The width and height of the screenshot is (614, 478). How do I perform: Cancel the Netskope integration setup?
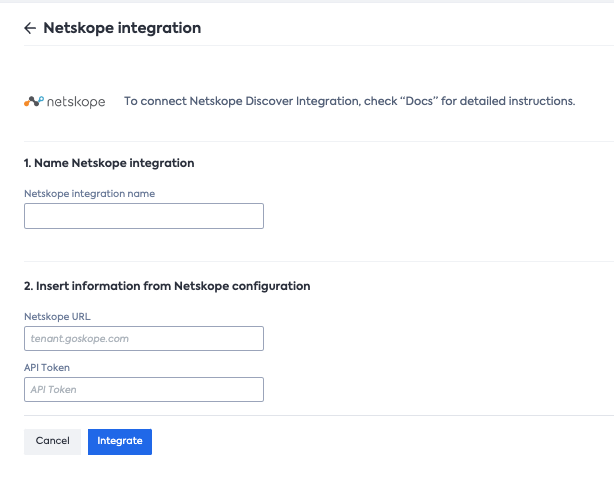[52, 442]
